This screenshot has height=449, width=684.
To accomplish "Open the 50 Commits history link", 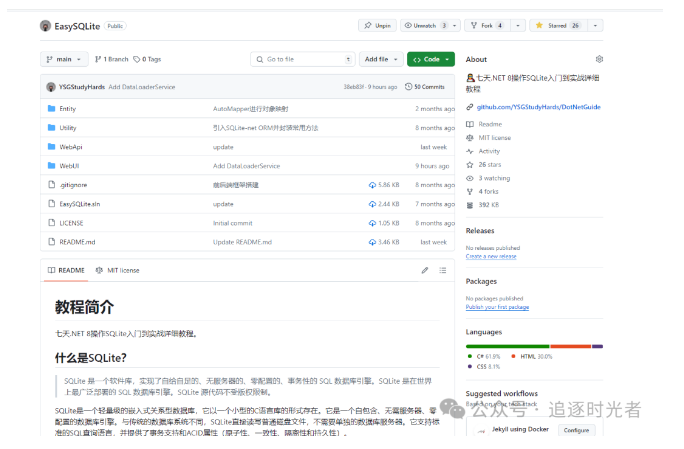I will pyautogui.click(x=425, y=87).
